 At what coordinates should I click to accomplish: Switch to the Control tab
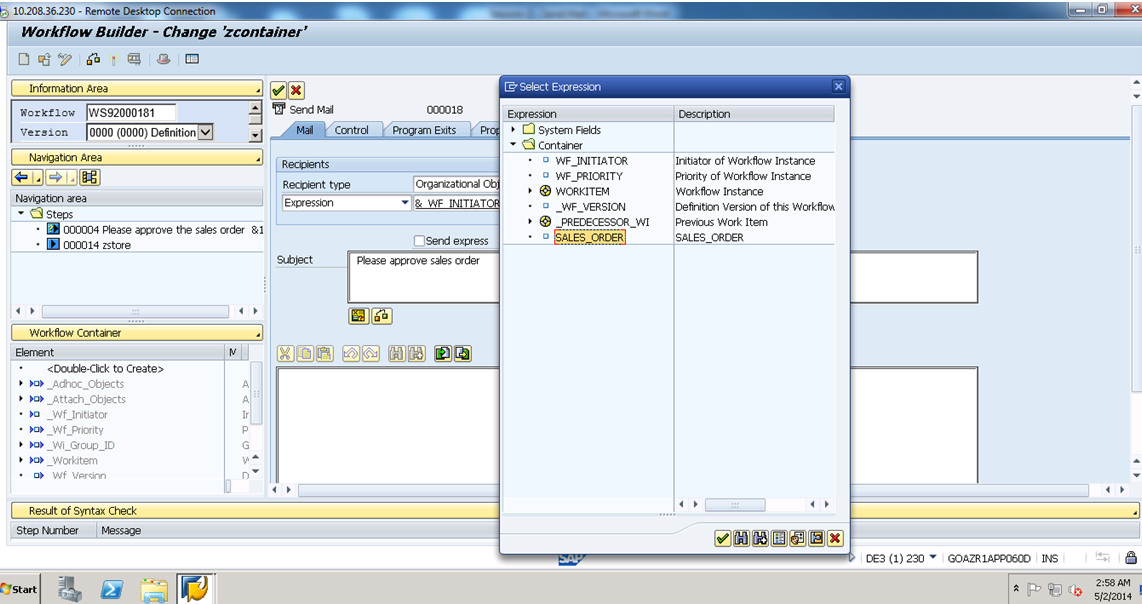(353, 129)
